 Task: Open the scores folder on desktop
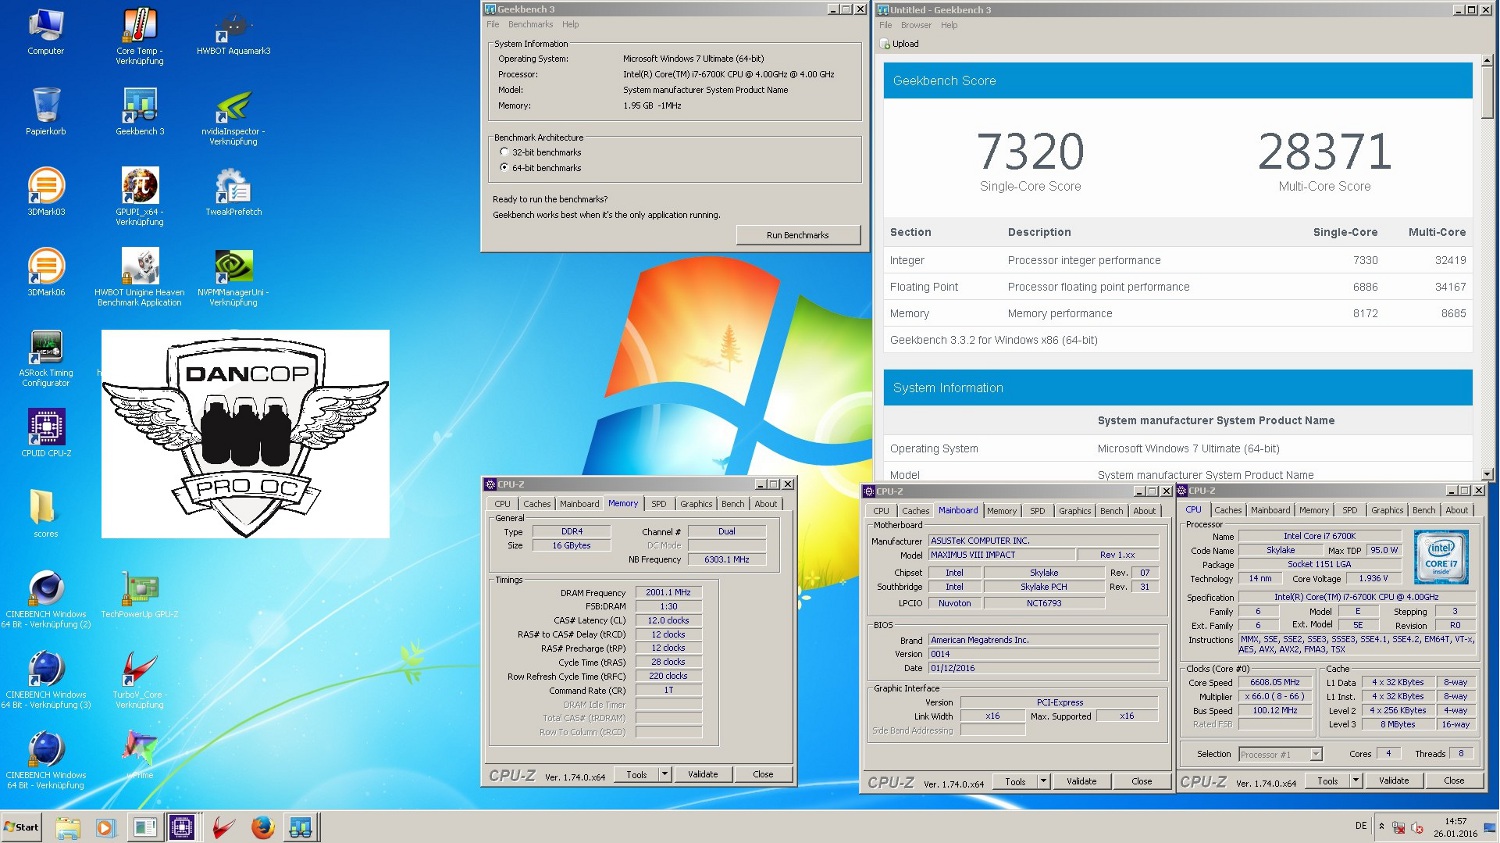(x=46, y=514)
